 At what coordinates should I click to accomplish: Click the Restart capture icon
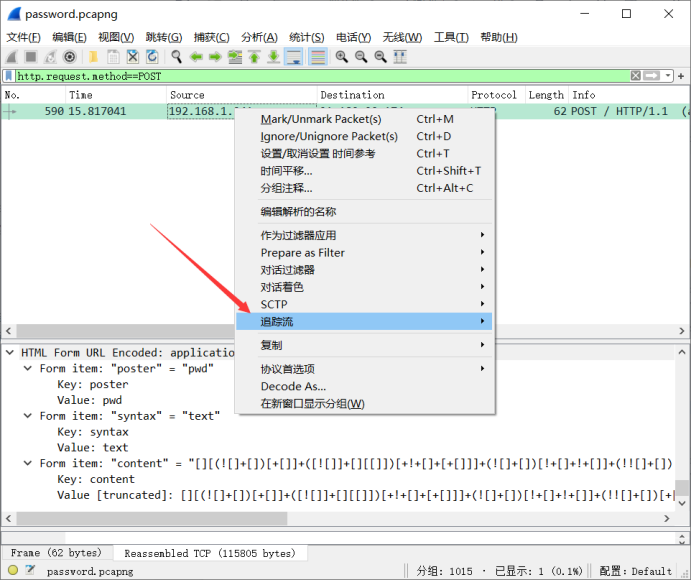50,57
